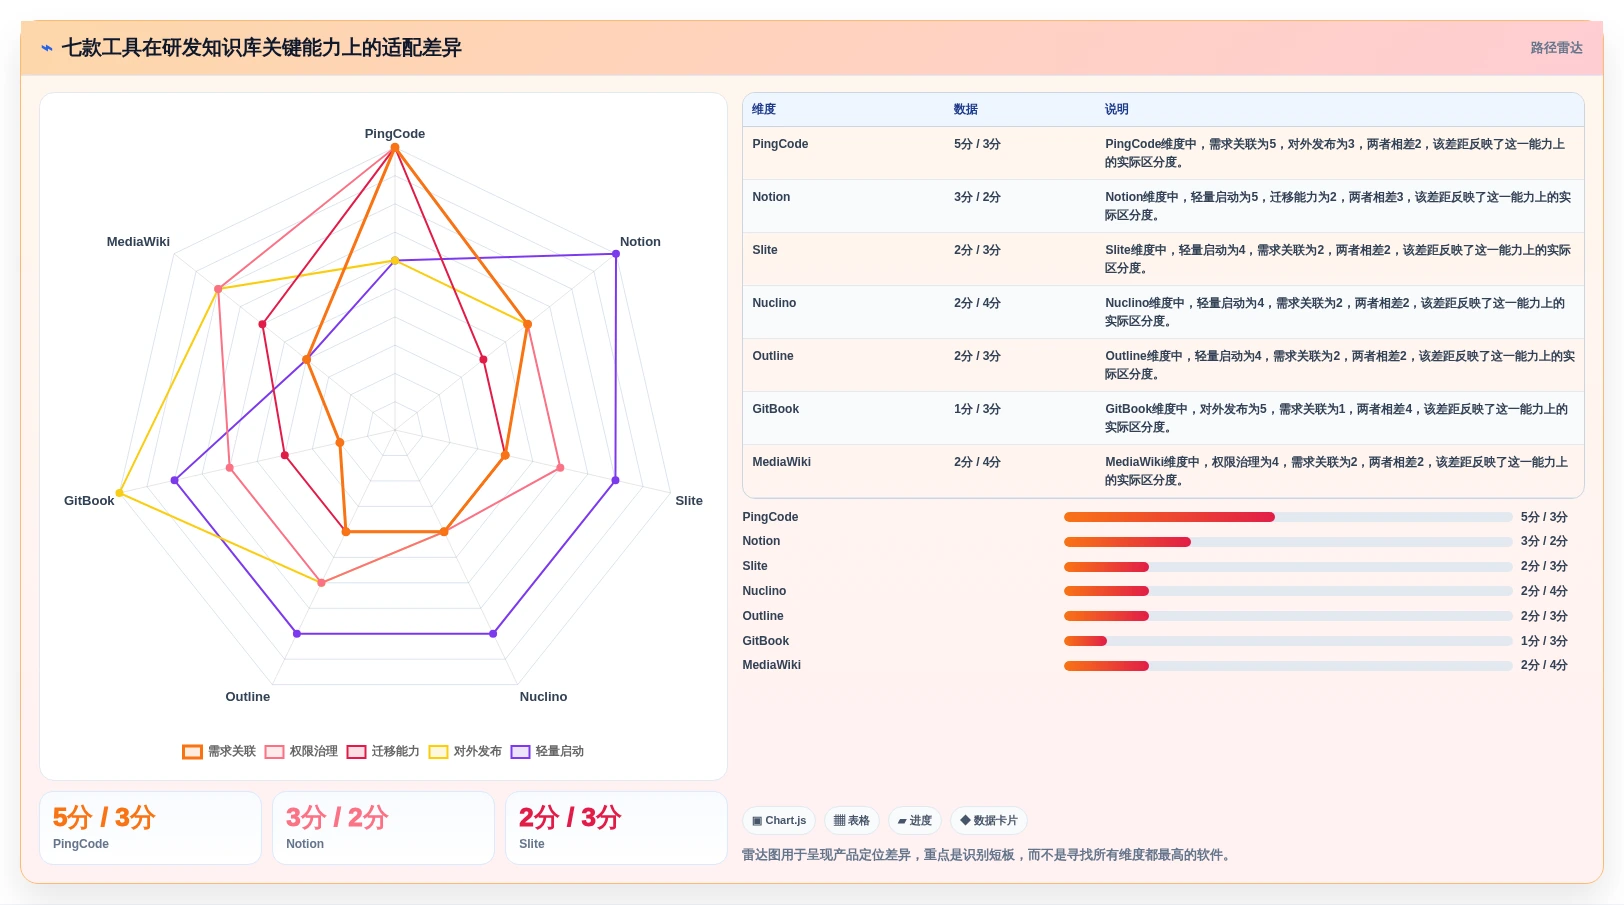Click the blue icon beside the dashboard title
The image size is (1624, 905).
47,48
